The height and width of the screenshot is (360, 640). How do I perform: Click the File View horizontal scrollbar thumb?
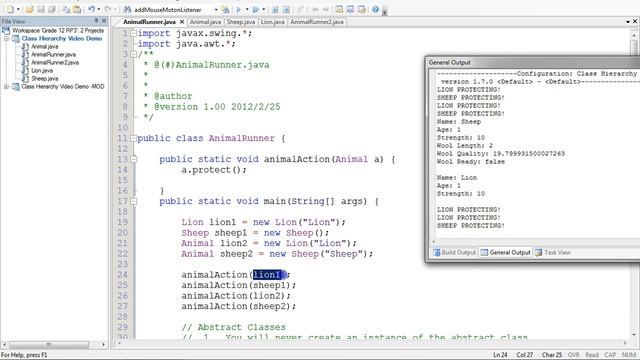(49, 344)
